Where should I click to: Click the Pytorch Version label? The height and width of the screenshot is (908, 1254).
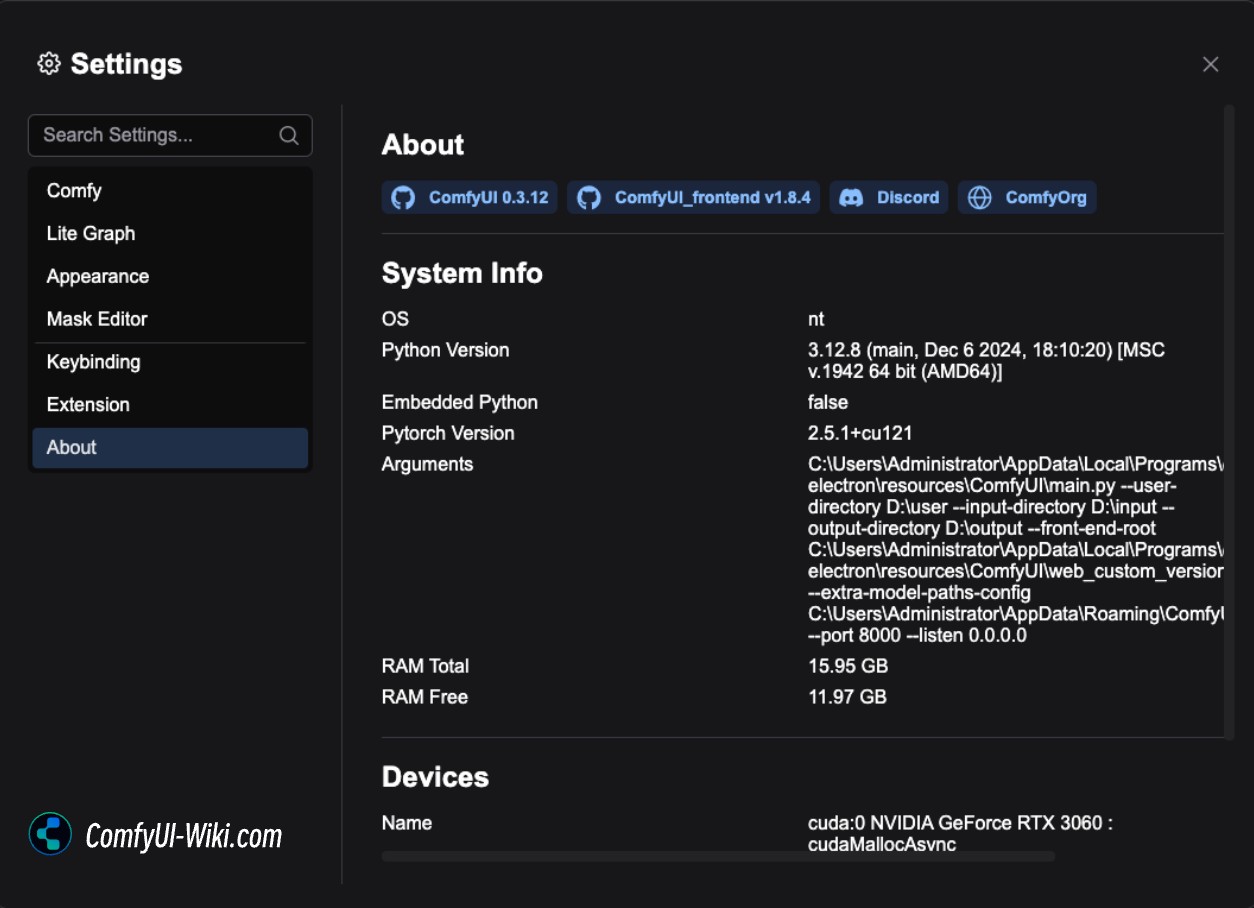tap(448, 433)
